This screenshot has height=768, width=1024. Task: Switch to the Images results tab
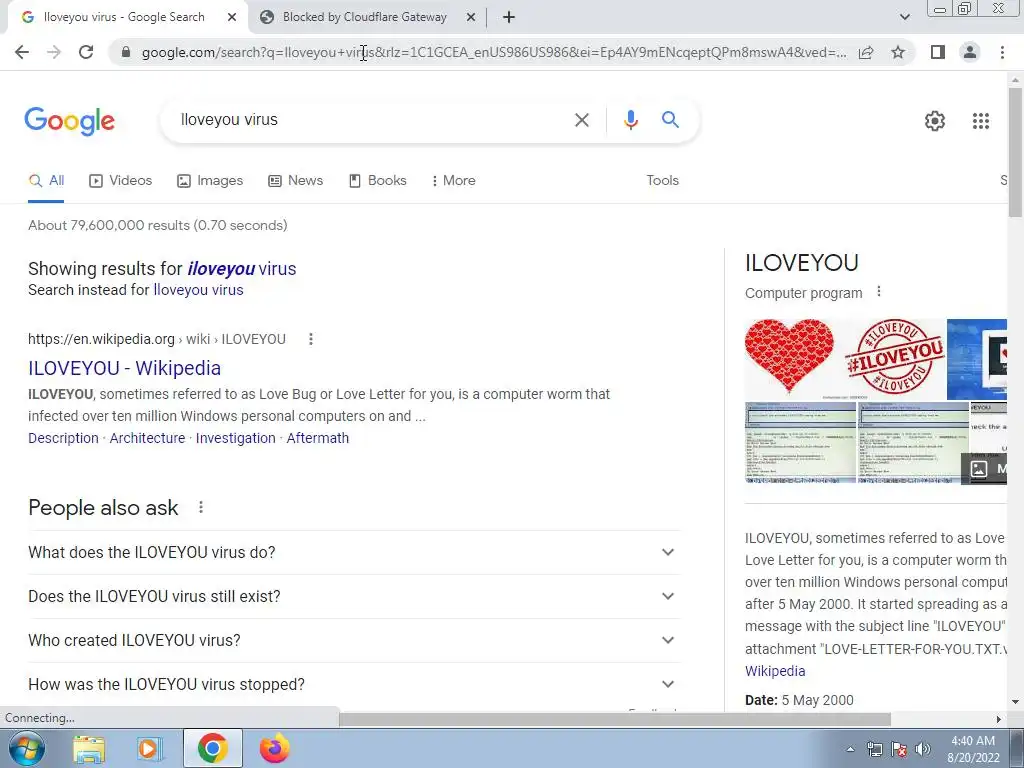pyautogui.click(x=210, y=181)
